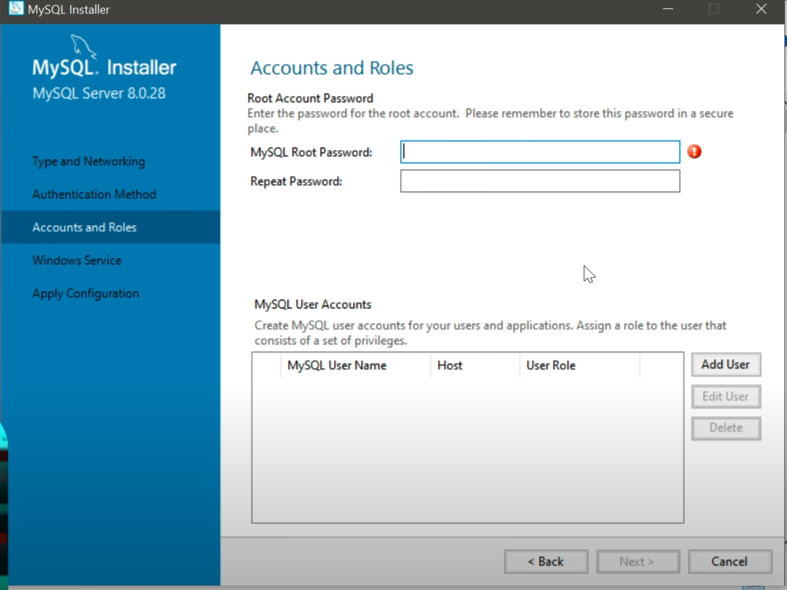The width and height of the screenshot is (787, 590).
Task: Minimize the MySQL Installer window
Action: [668, 9]
